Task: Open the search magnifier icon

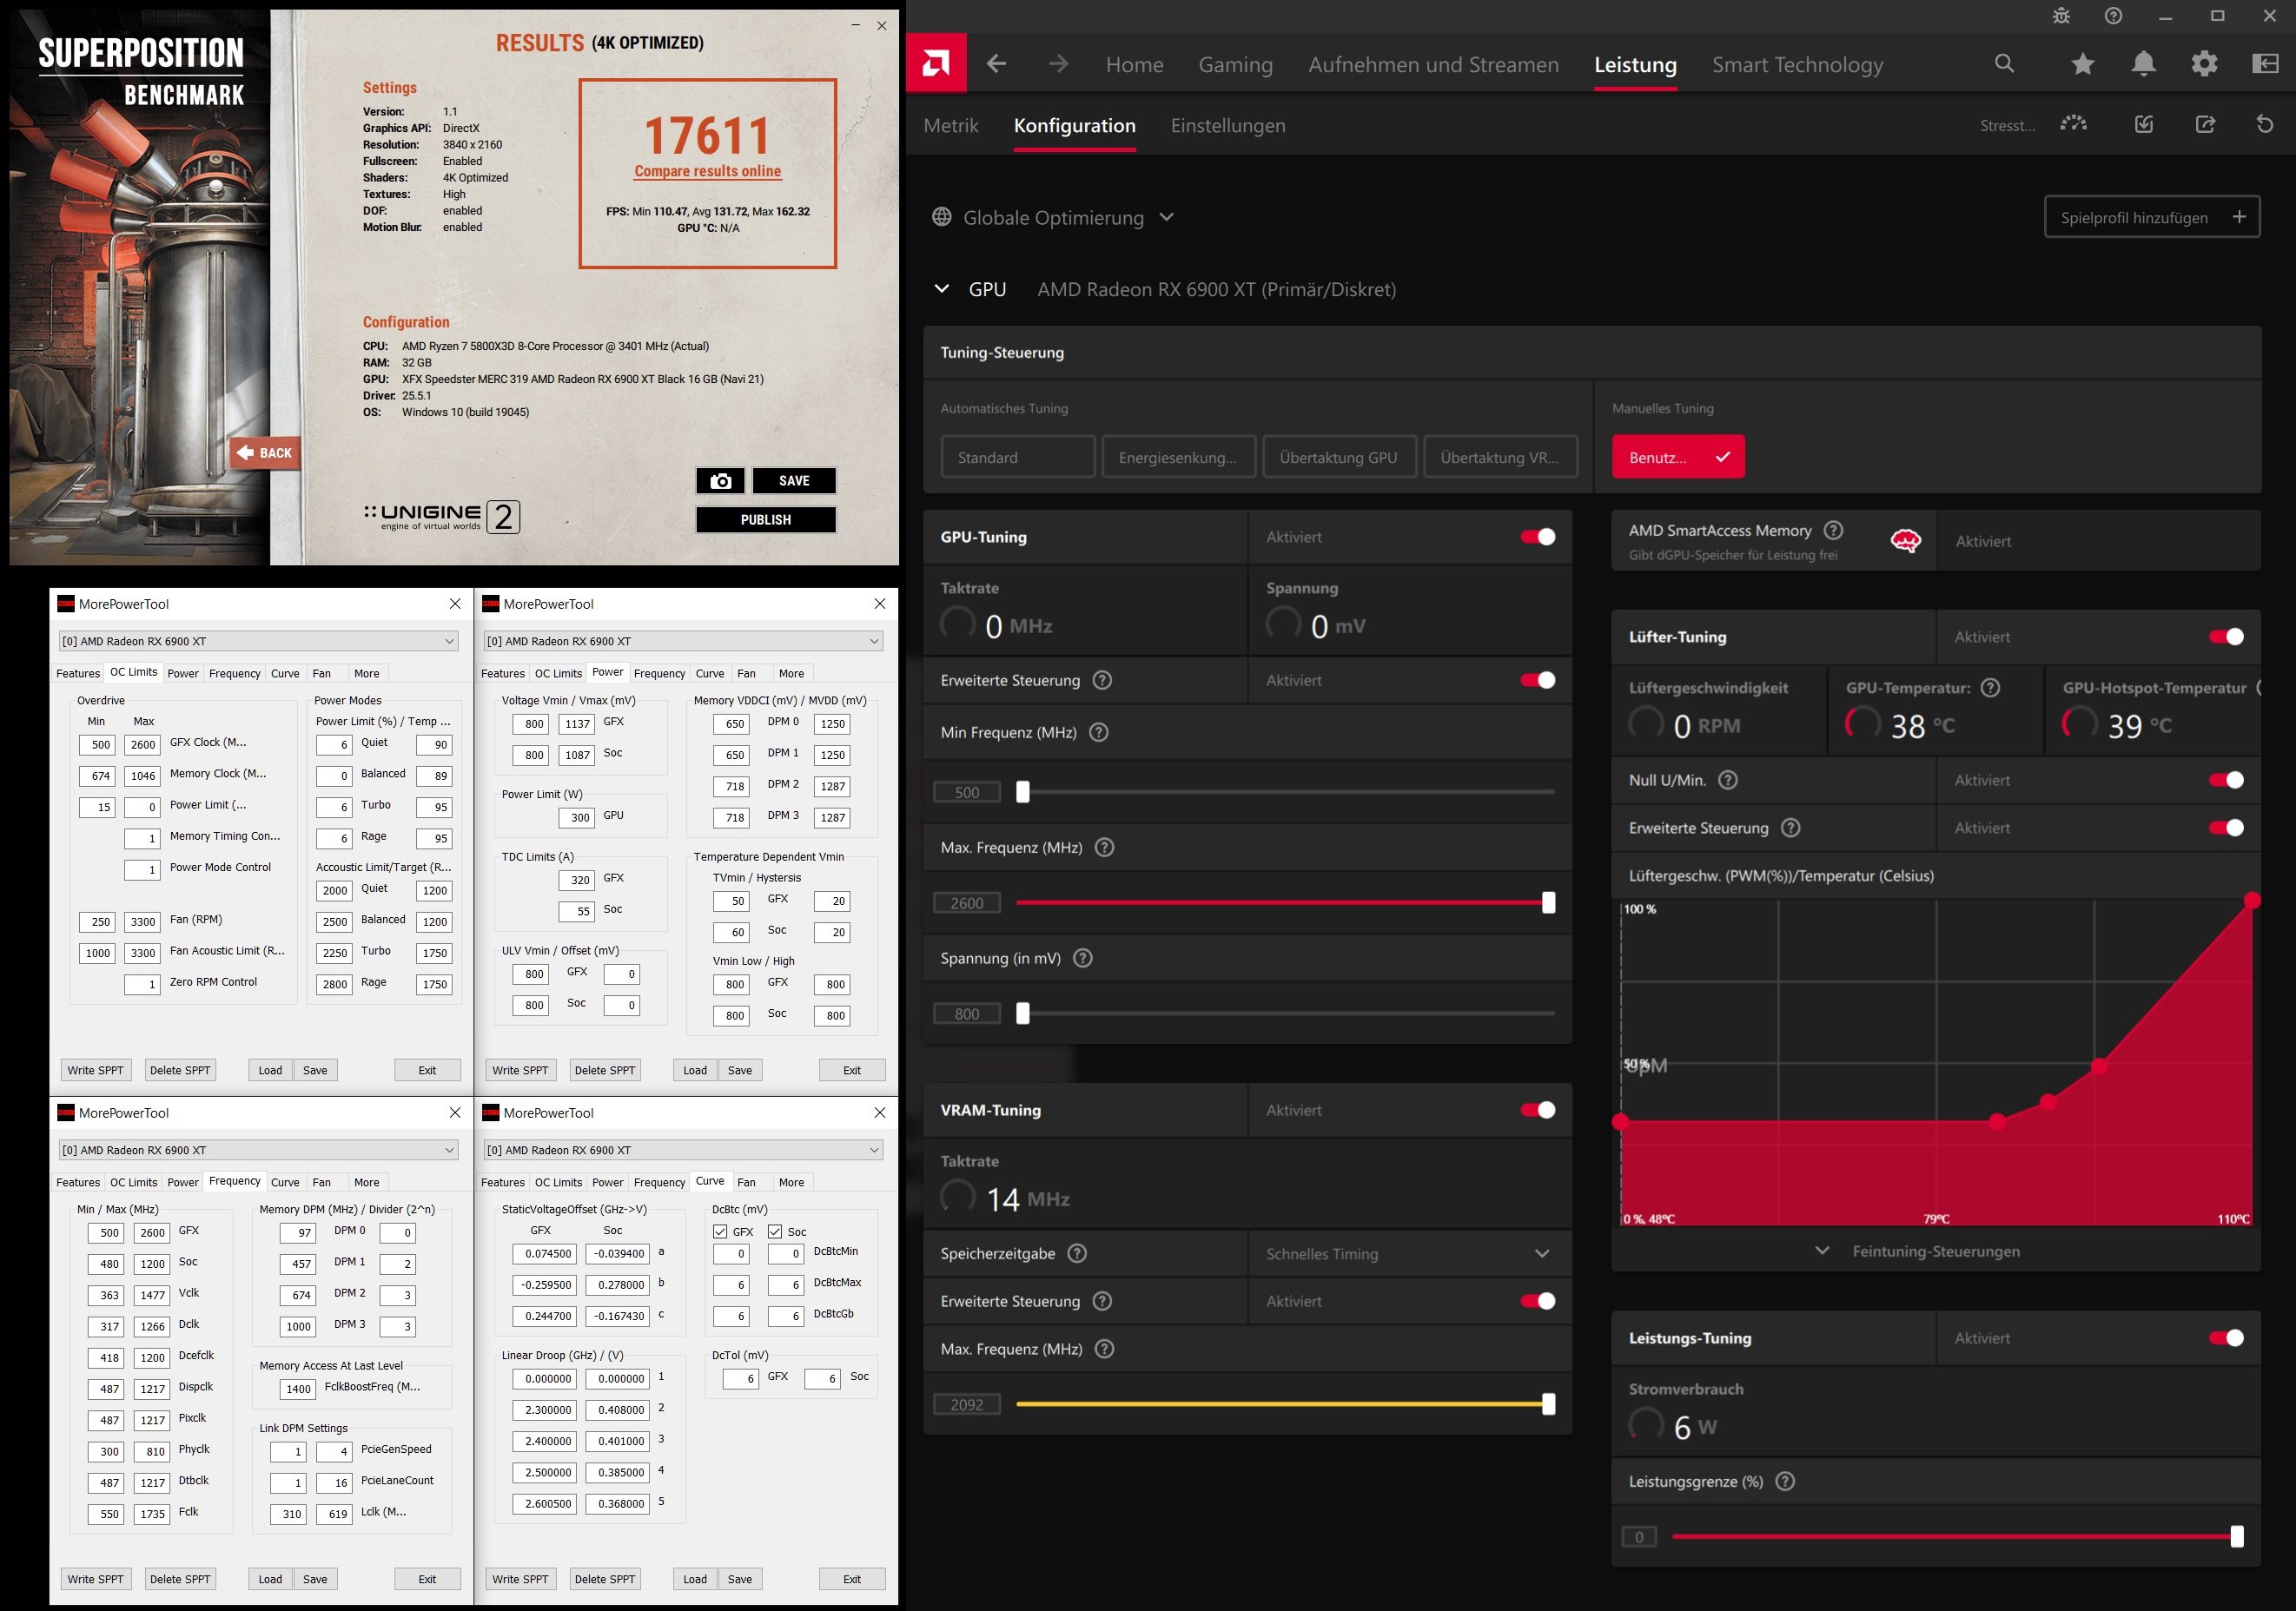Action: click(x=2004, y=64)
